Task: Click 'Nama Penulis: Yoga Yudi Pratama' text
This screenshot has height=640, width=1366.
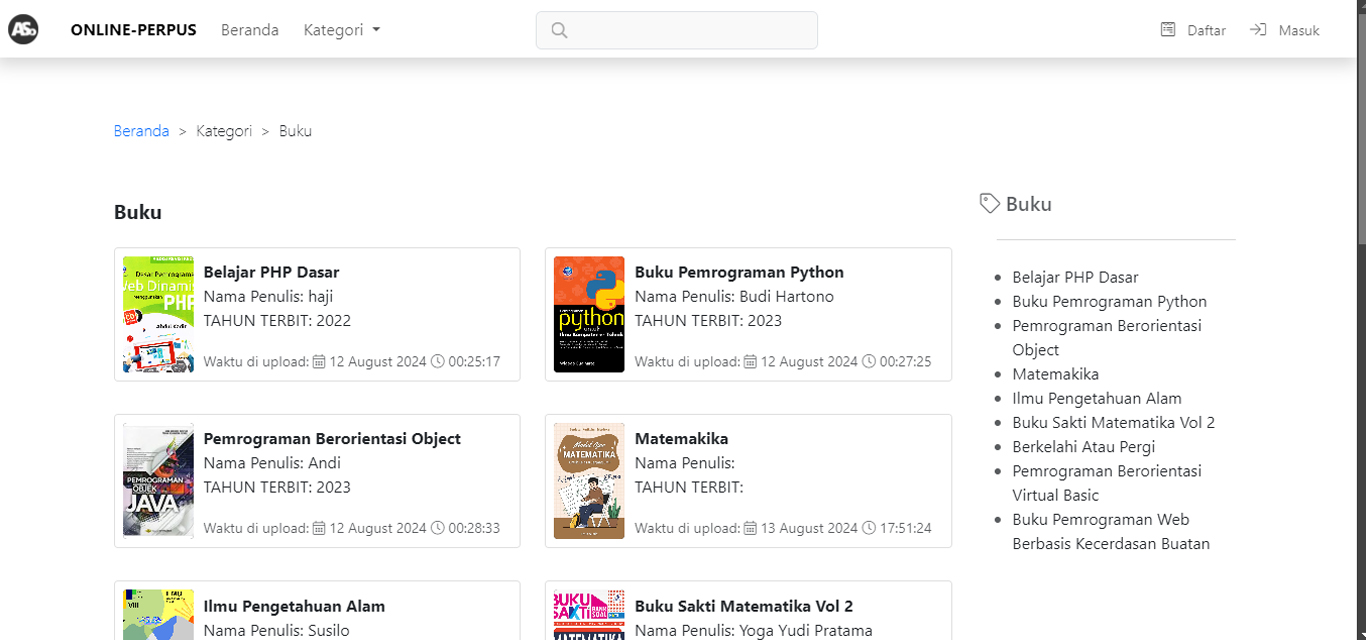Action: click(x=754, y=630)
